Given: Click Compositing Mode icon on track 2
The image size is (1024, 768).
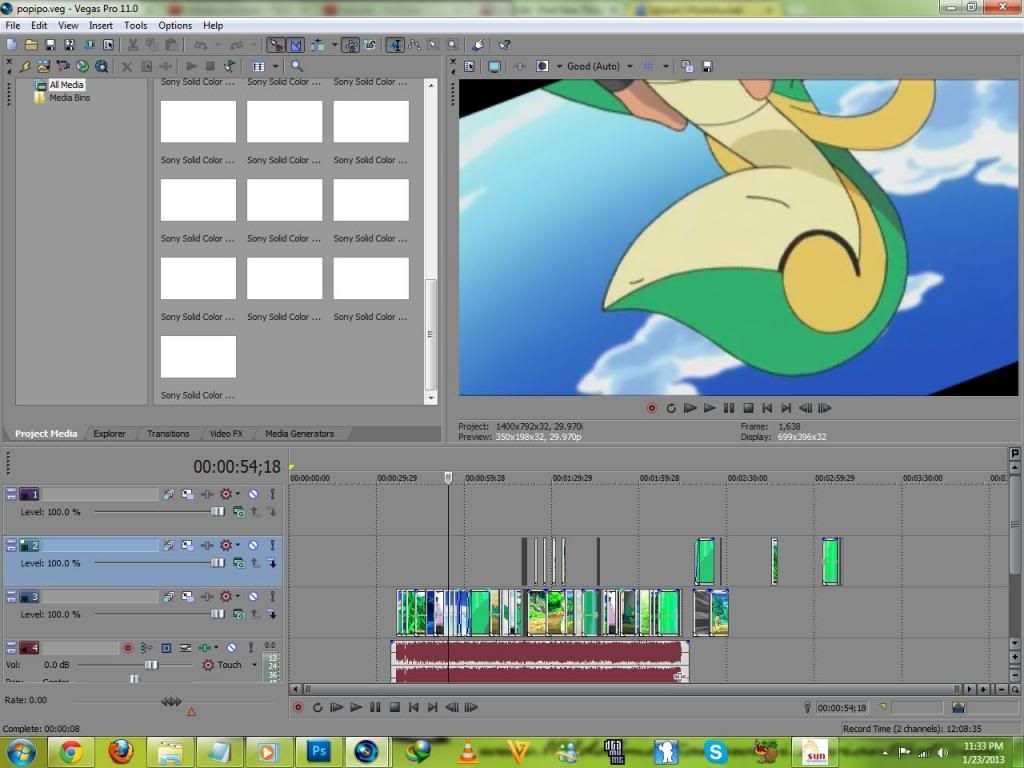Looking at the screenshot, I should pos(239,563).
